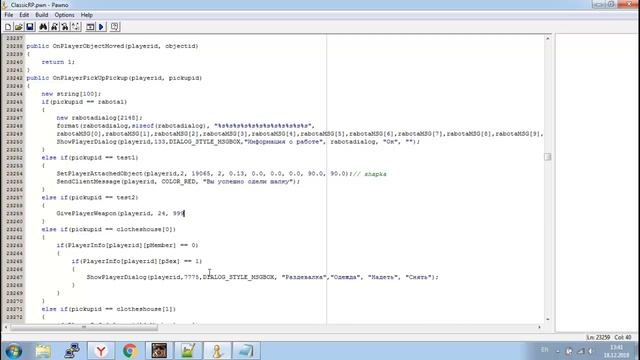Open the dark game thumbnail taskbar icon
Viewport: 640px width, 360px height.
[159, 351]
